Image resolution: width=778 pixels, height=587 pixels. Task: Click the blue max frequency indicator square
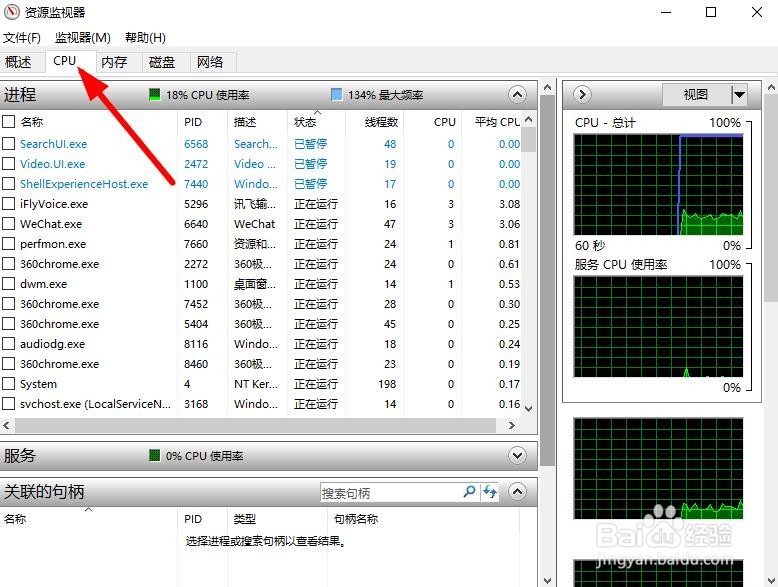tap(336, 94)
